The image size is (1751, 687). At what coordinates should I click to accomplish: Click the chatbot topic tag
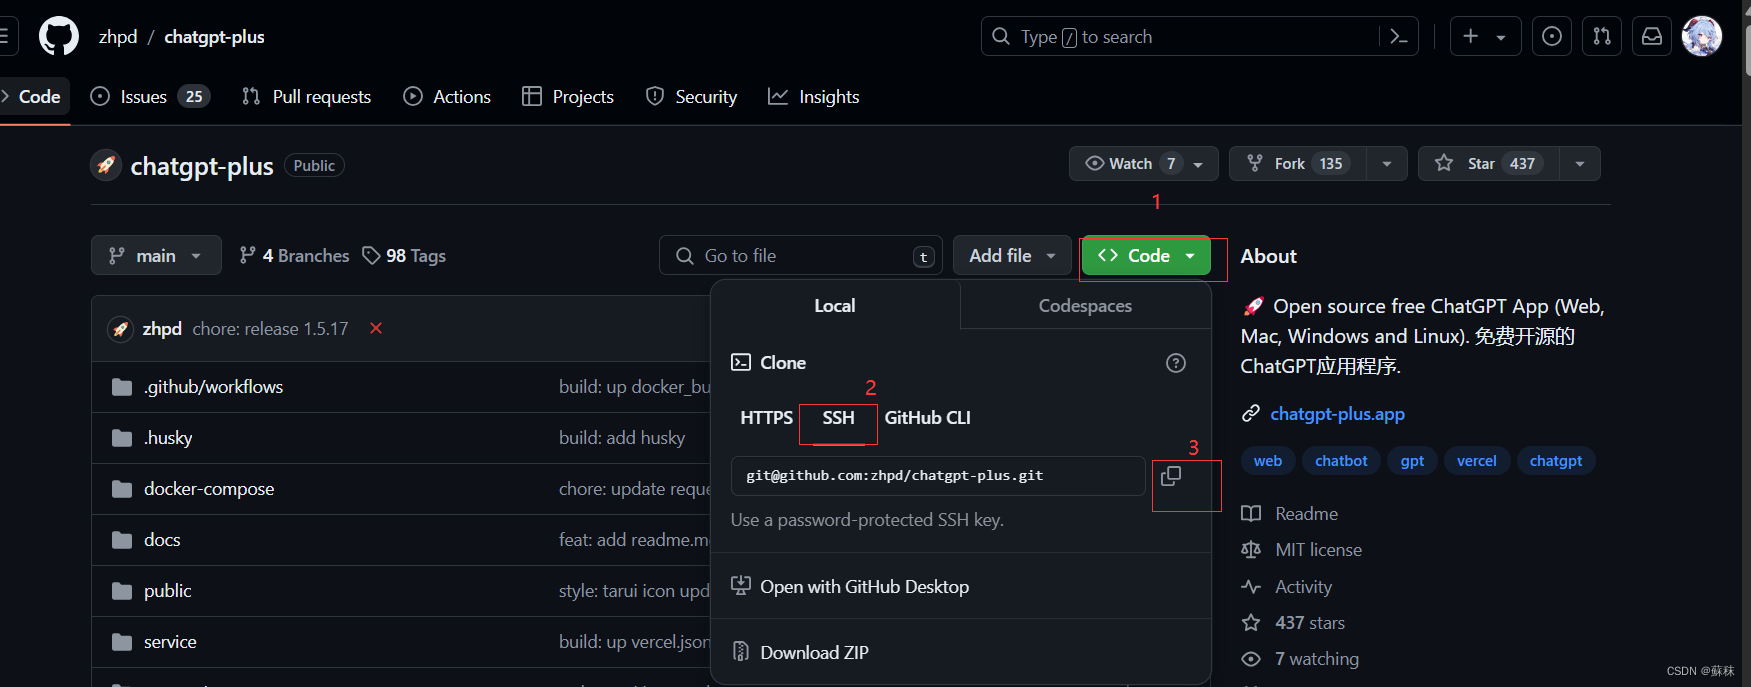[1341, 461]
